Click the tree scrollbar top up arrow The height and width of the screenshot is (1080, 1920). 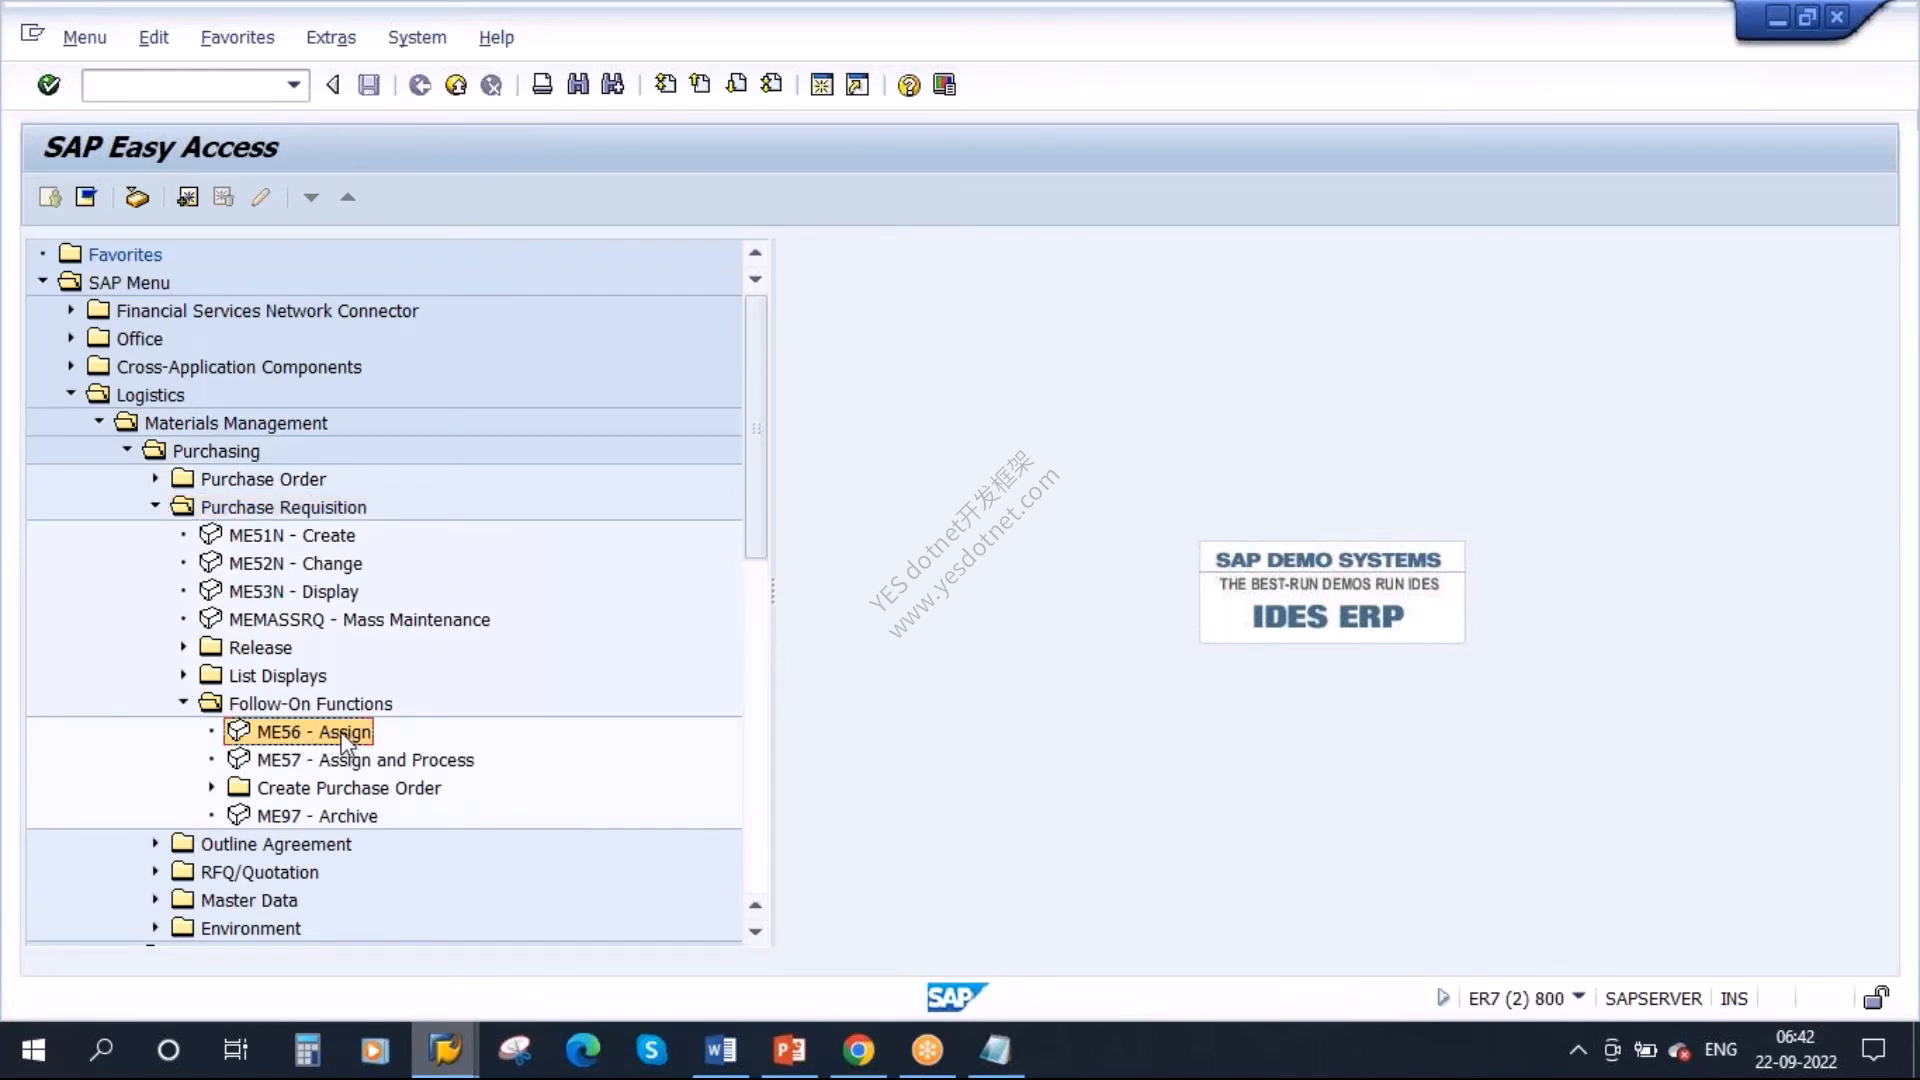[756, 253]
